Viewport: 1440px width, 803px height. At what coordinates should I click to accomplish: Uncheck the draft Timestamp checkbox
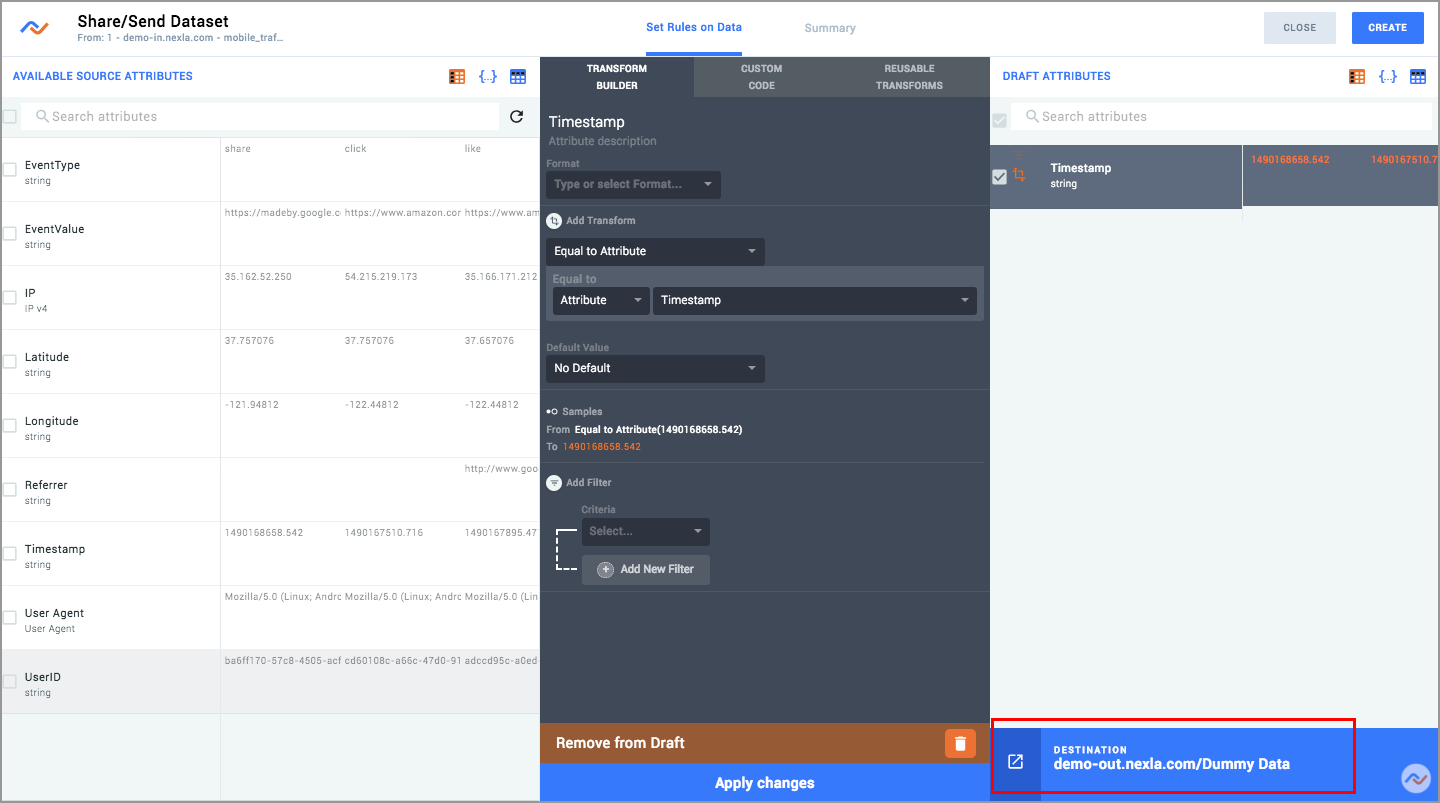[999, 177]
